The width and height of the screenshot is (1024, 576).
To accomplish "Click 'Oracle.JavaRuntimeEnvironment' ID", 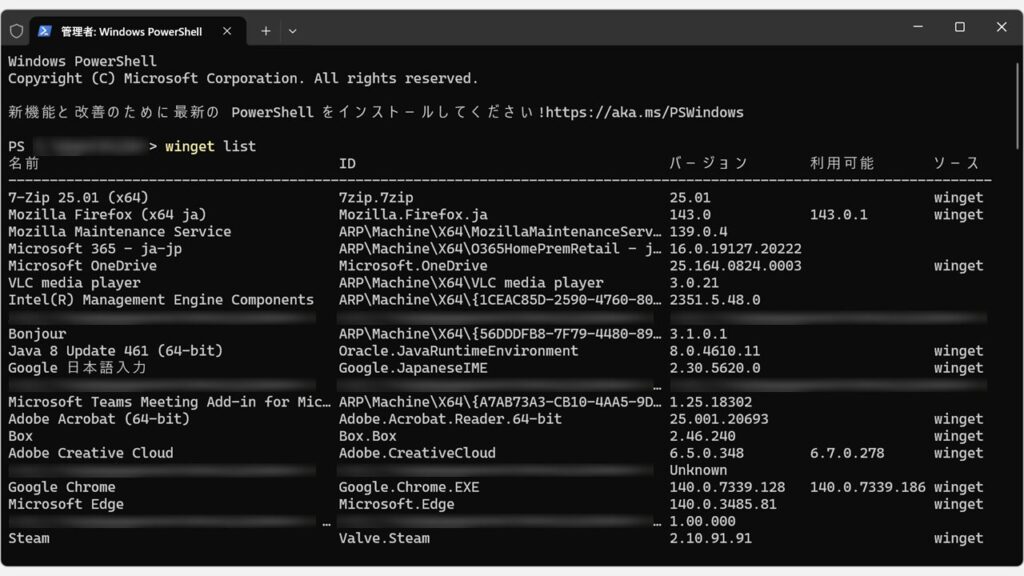I will pos(458,350).
